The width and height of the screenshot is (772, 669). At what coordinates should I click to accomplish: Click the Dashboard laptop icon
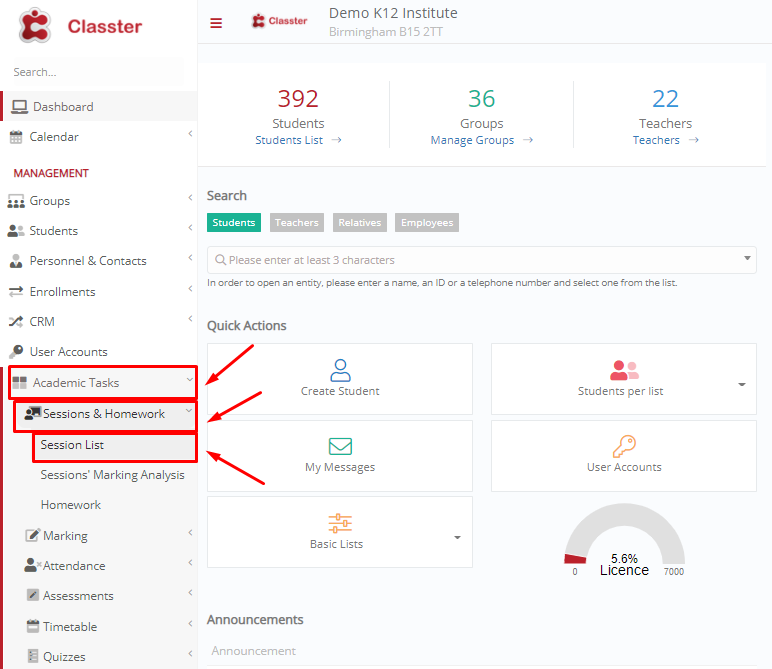(x=20, y=107)
